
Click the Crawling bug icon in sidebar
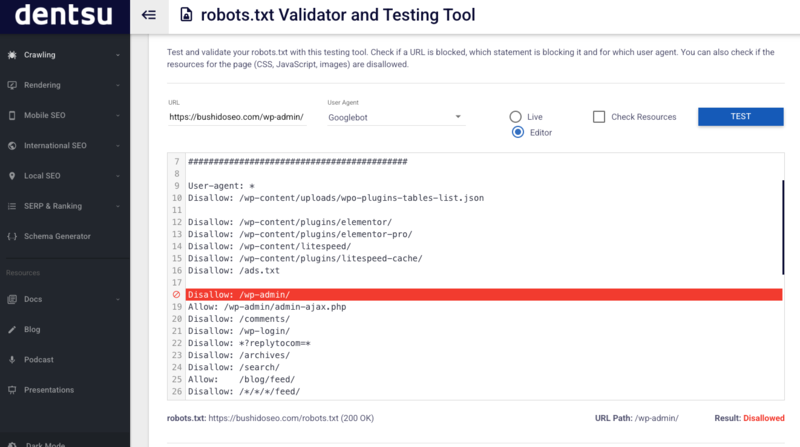tap(12, 55)
